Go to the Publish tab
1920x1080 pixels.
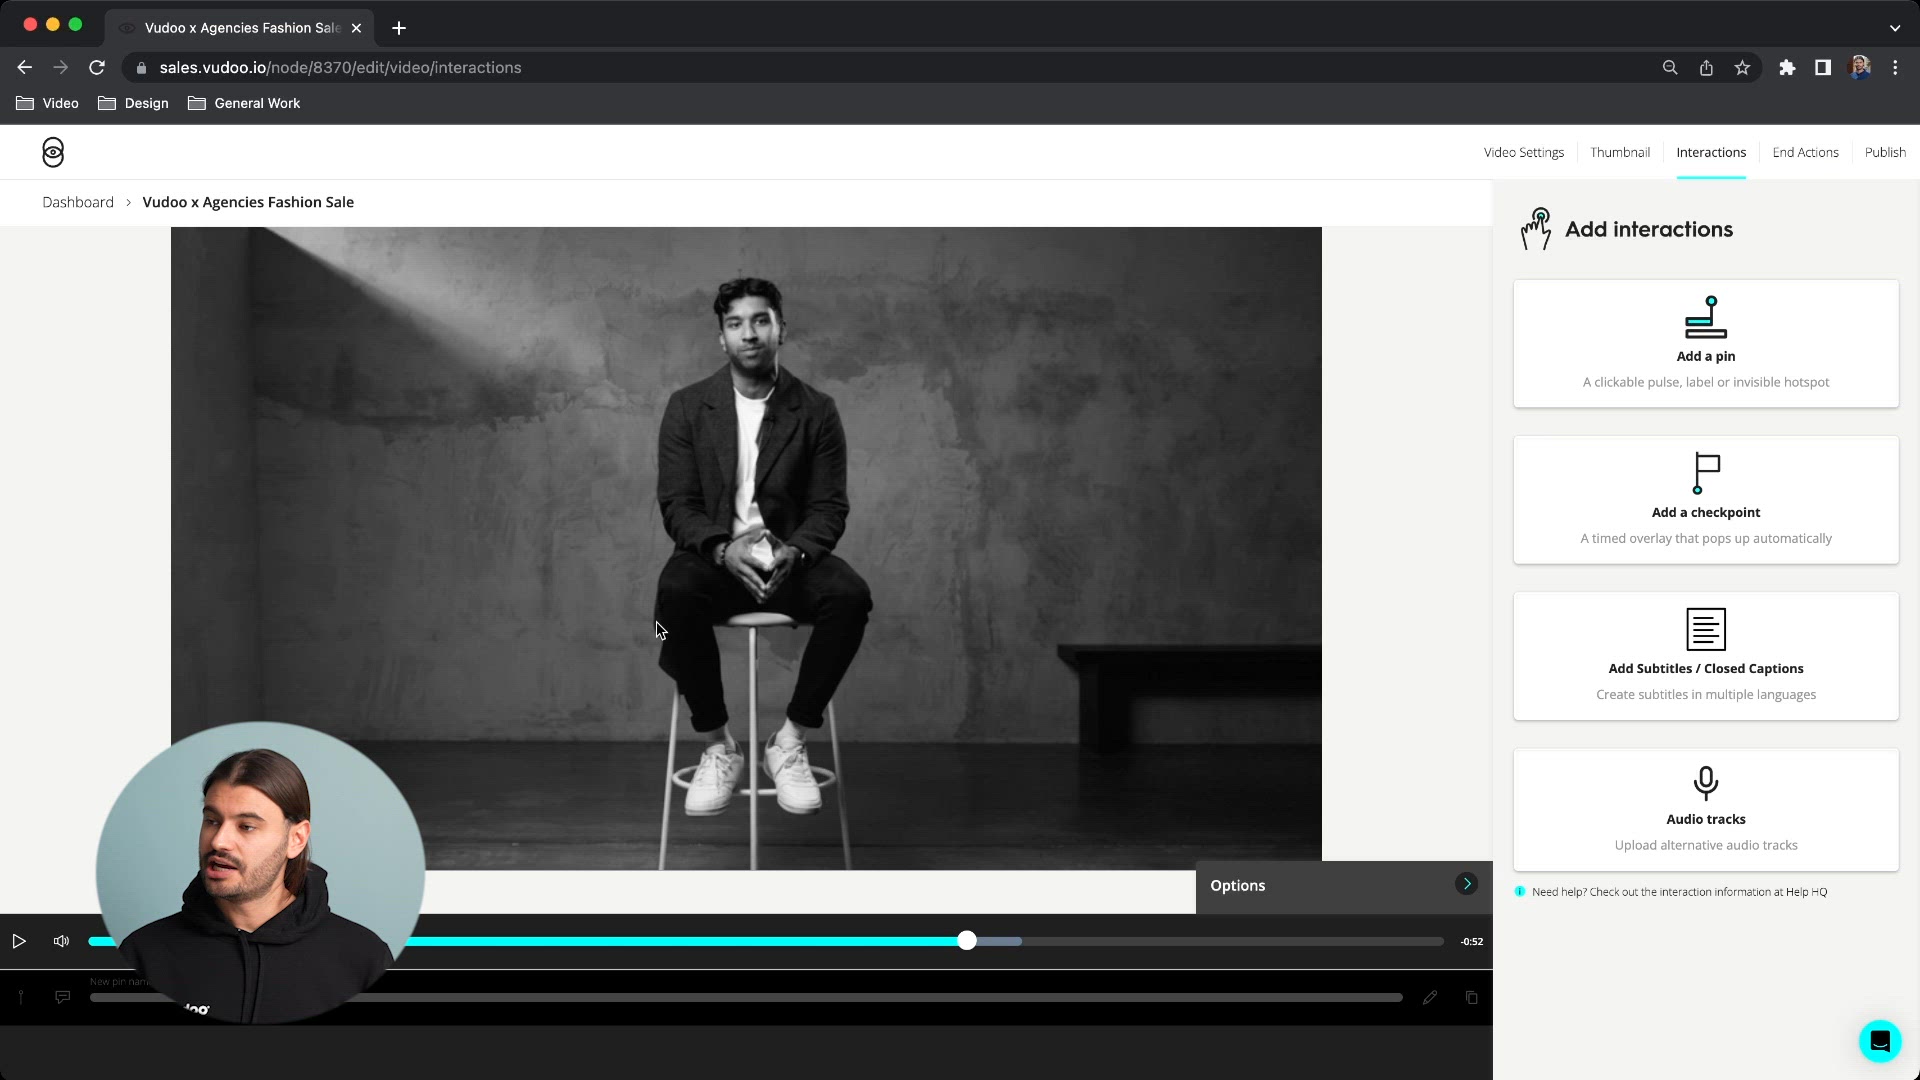1885,152
